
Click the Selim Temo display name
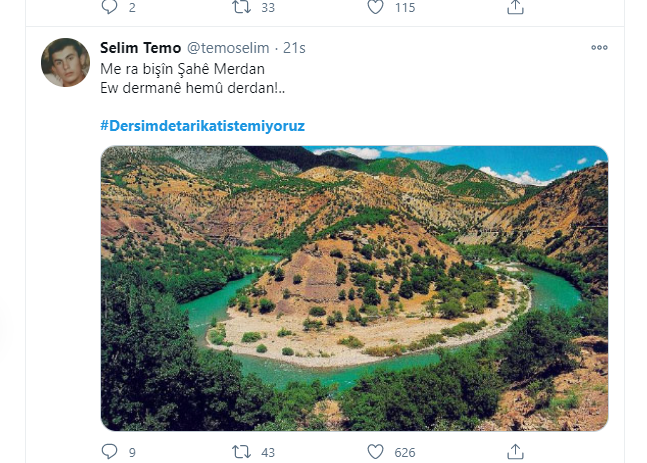[141, 48]
